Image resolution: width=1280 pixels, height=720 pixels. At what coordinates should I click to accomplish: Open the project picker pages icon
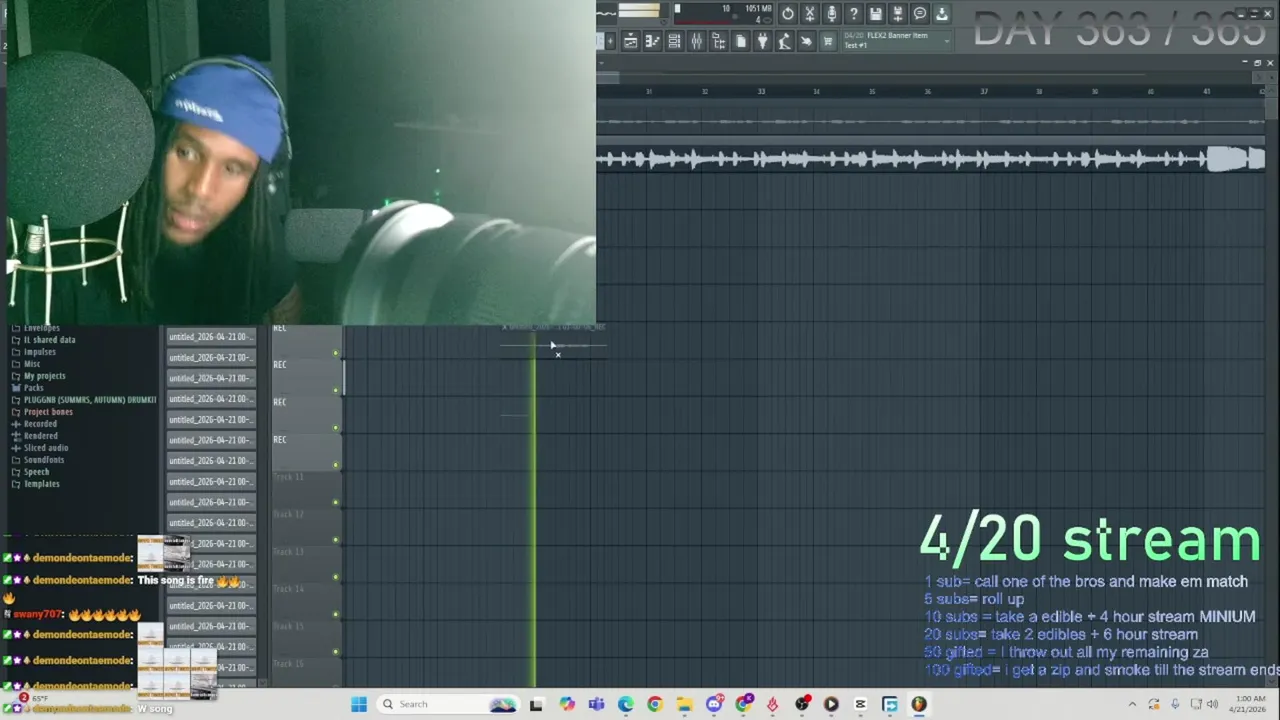point(740,41)
